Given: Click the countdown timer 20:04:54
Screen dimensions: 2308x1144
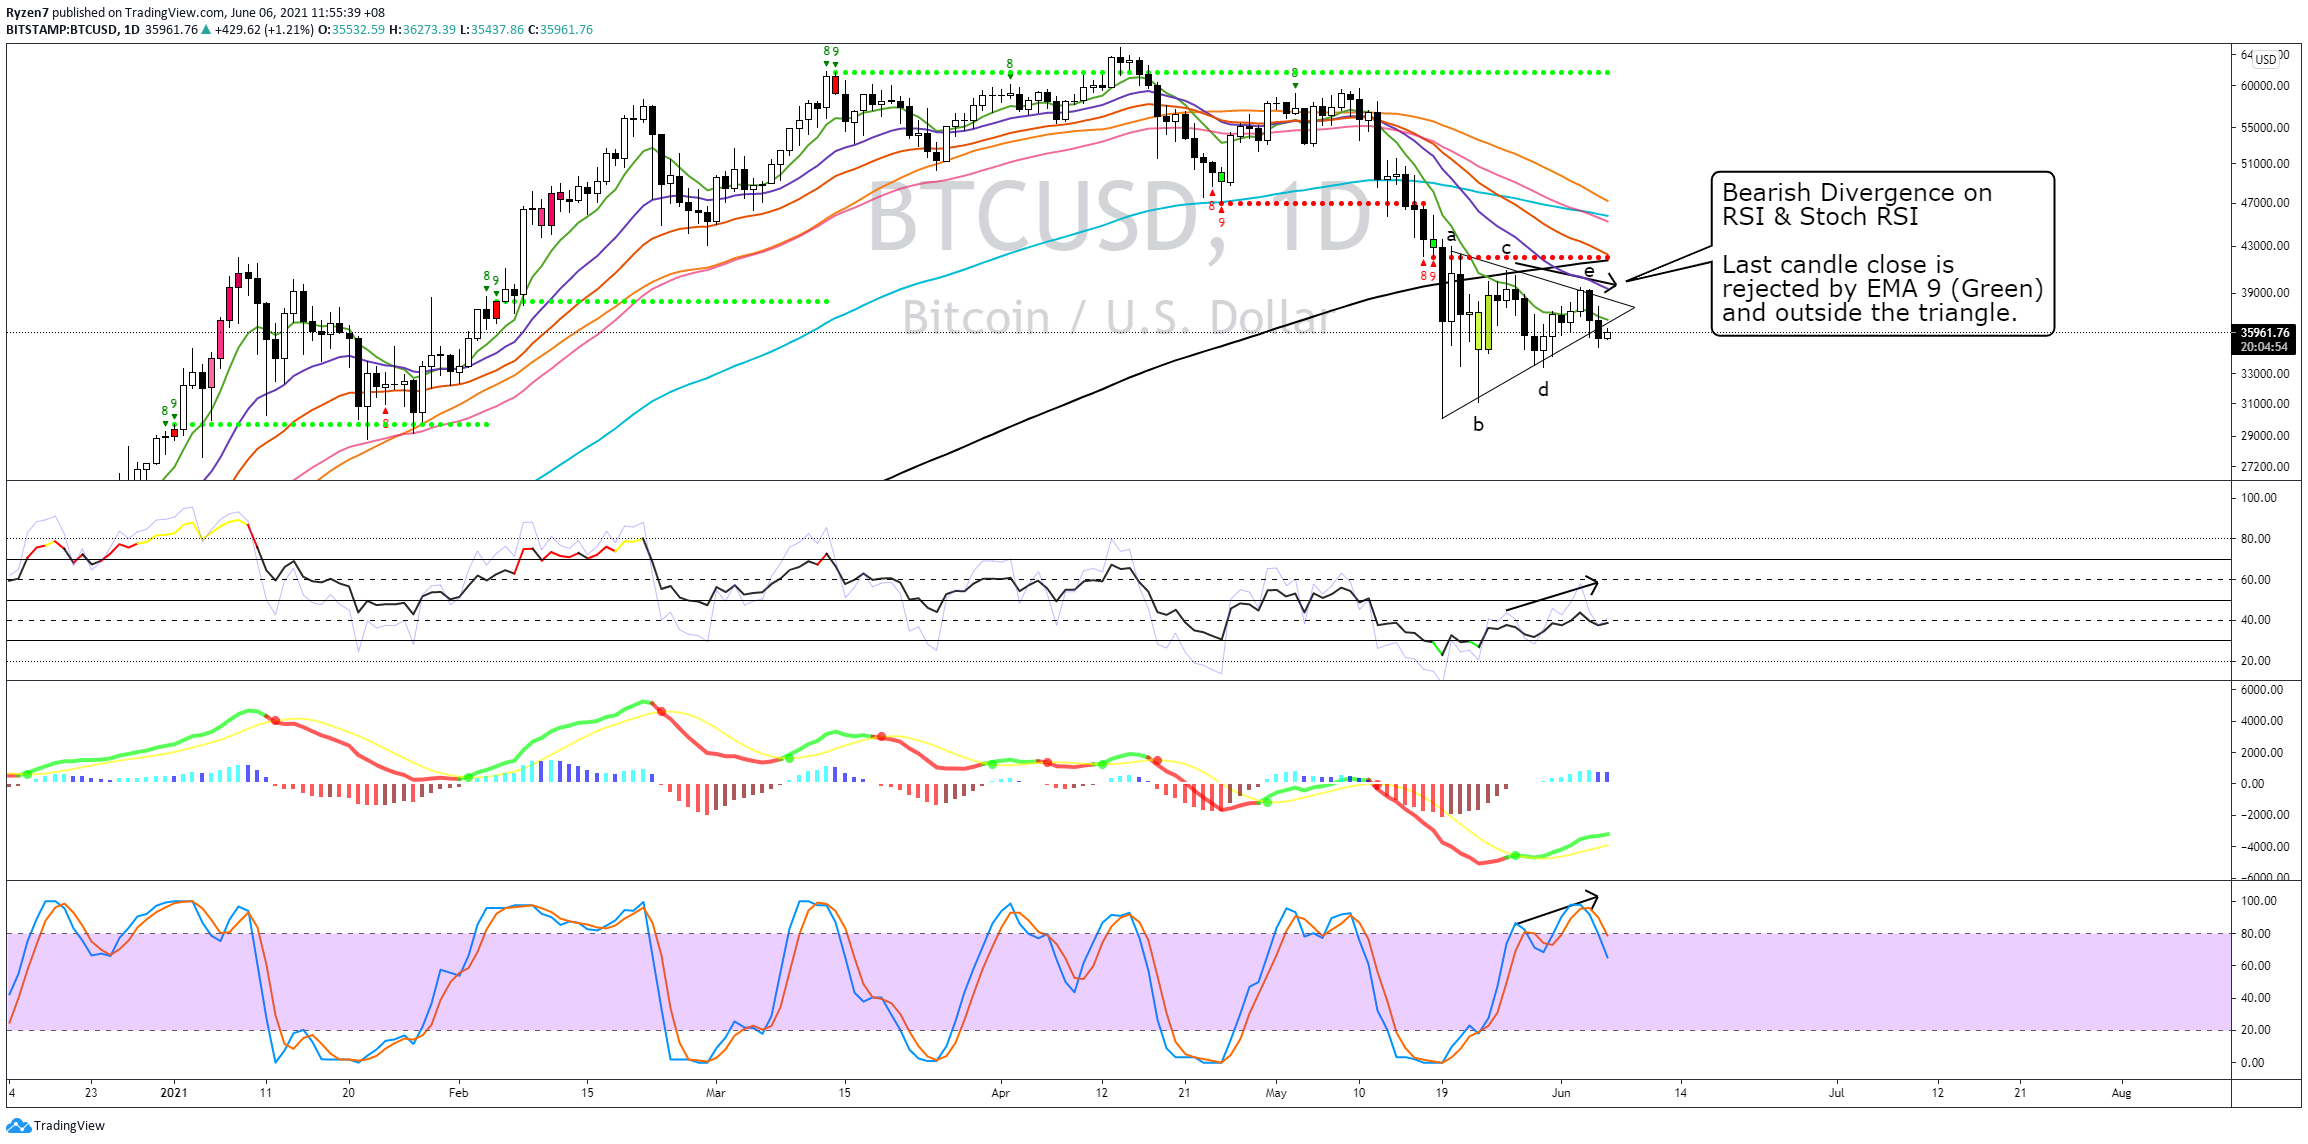Looking at the screenshot, I should coord(2264,347).
